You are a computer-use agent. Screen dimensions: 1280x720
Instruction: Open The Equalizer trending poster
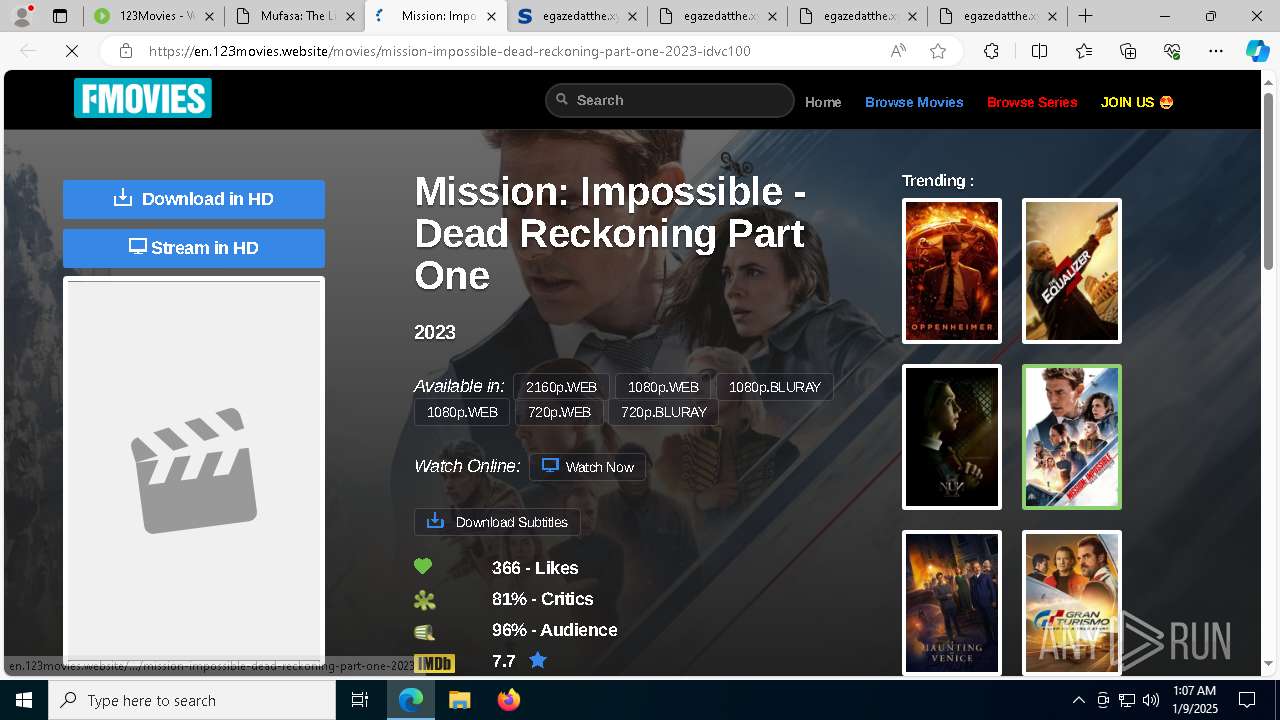[1072, 271]
